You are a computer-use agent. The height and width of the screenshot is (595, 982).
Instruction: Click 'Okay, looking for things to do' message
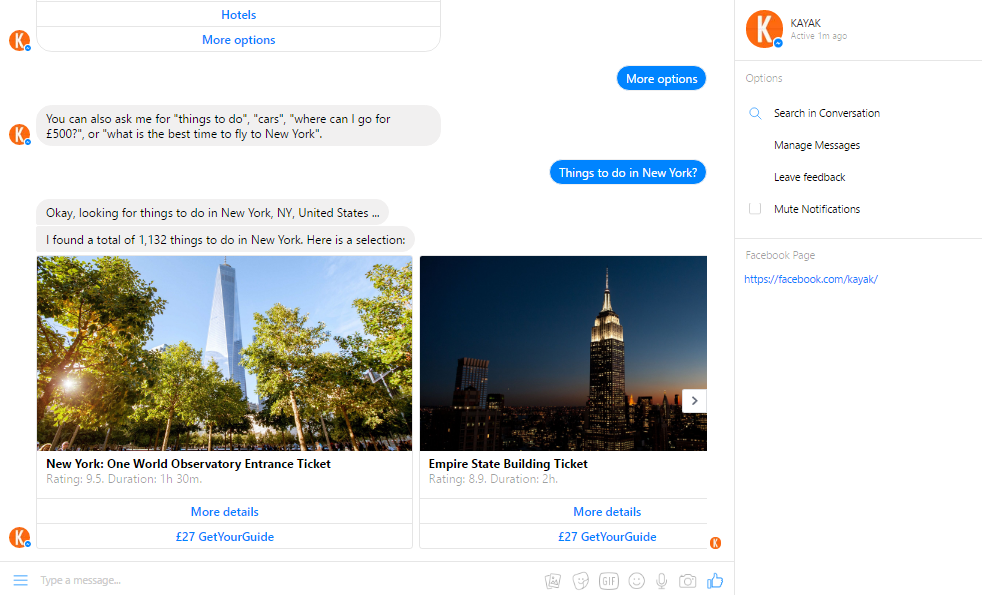(212, 213)
